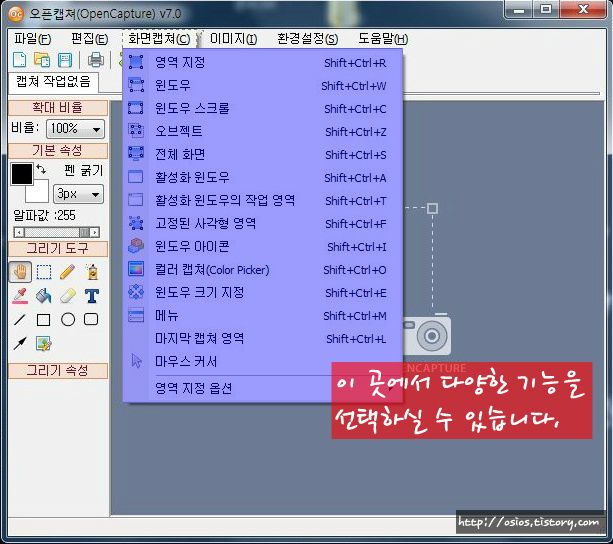
Task: Choose 전체 화면 capture option
Action: (262, 154)
